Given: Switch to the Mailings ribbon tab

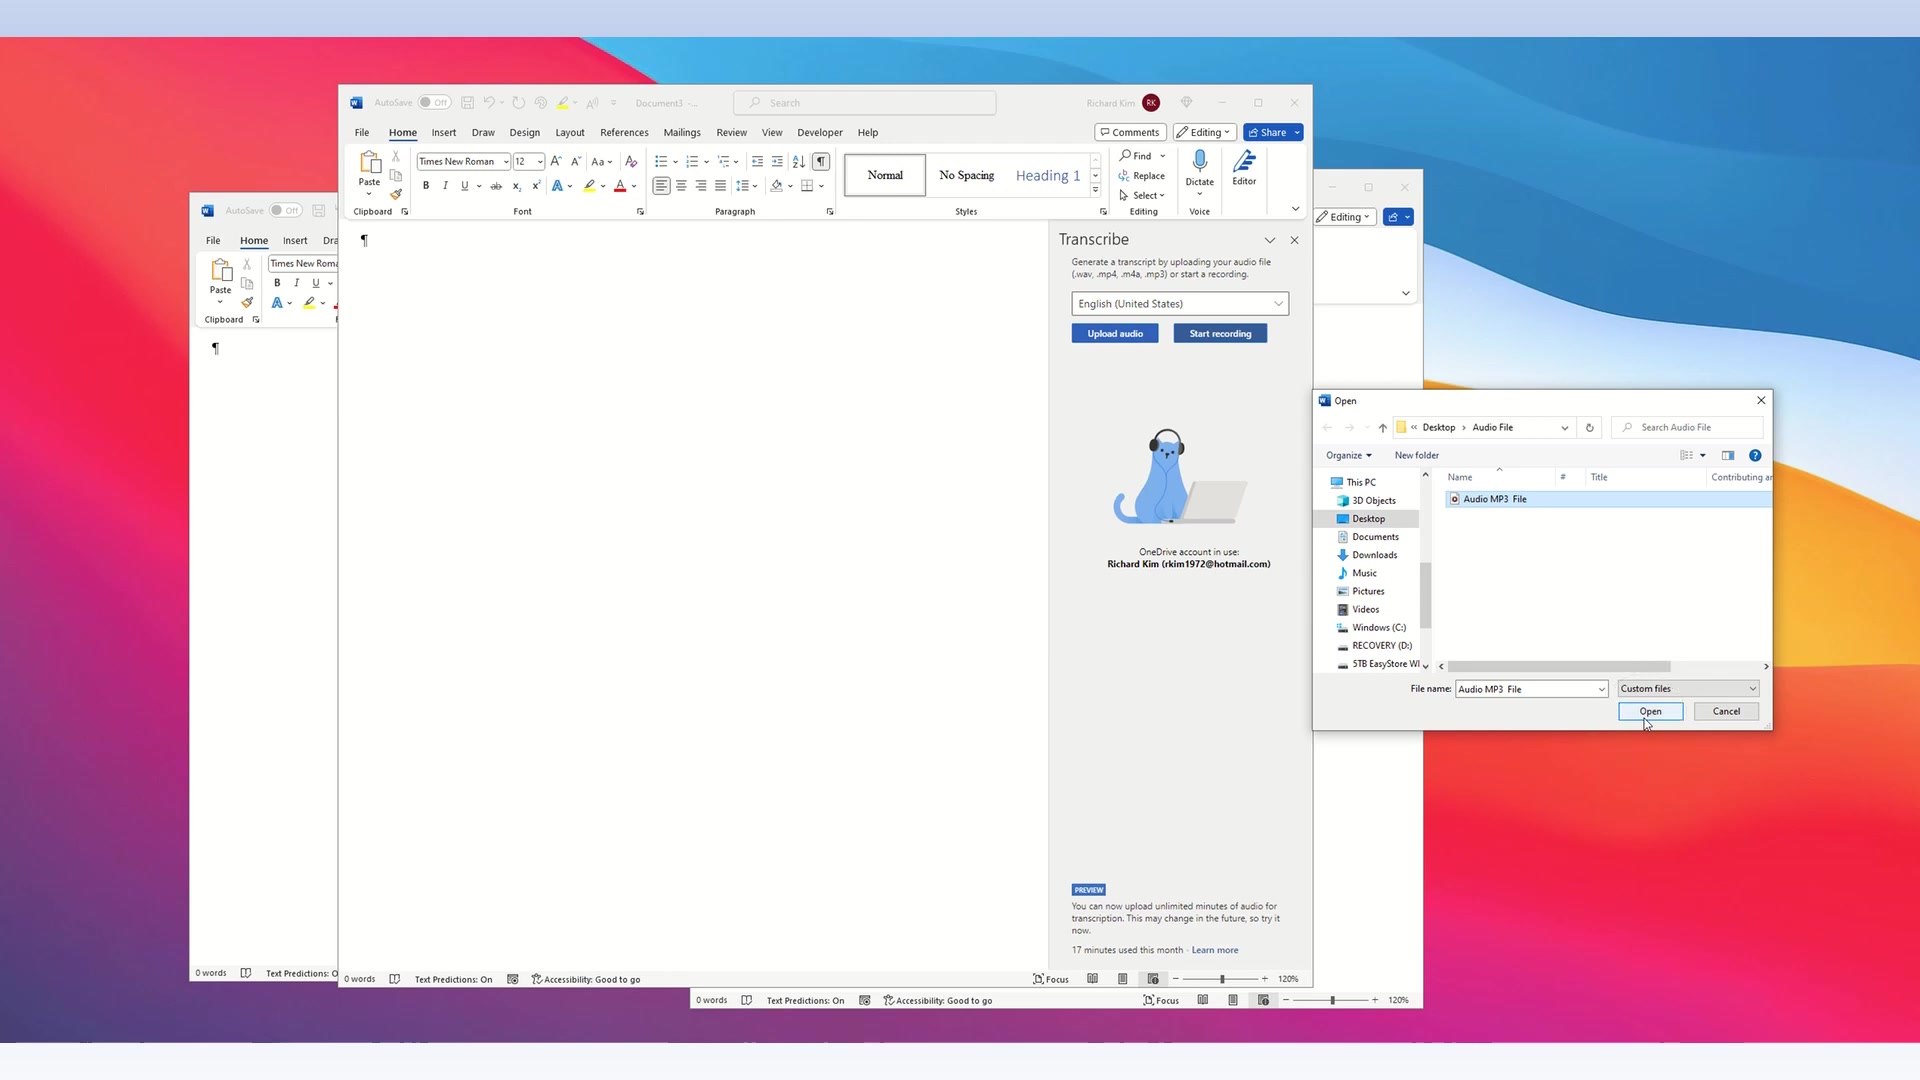Looking at the screenshot, I should click(682, 132).
